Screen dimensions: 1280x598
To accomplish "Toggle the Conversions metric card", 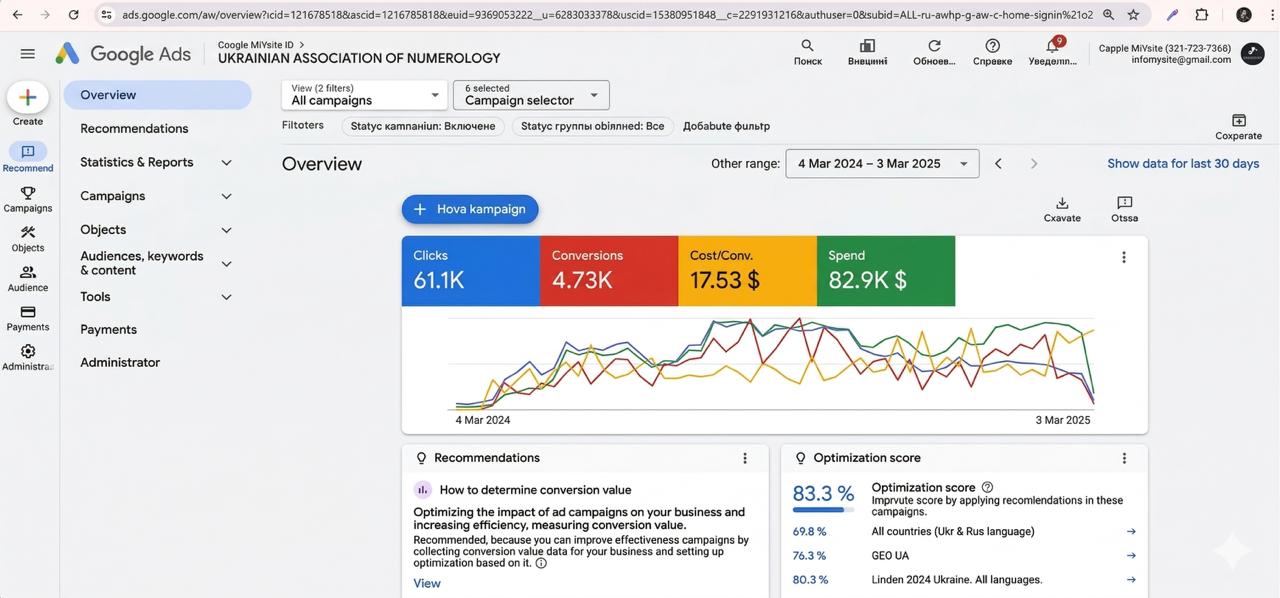I will click(607, 270).
